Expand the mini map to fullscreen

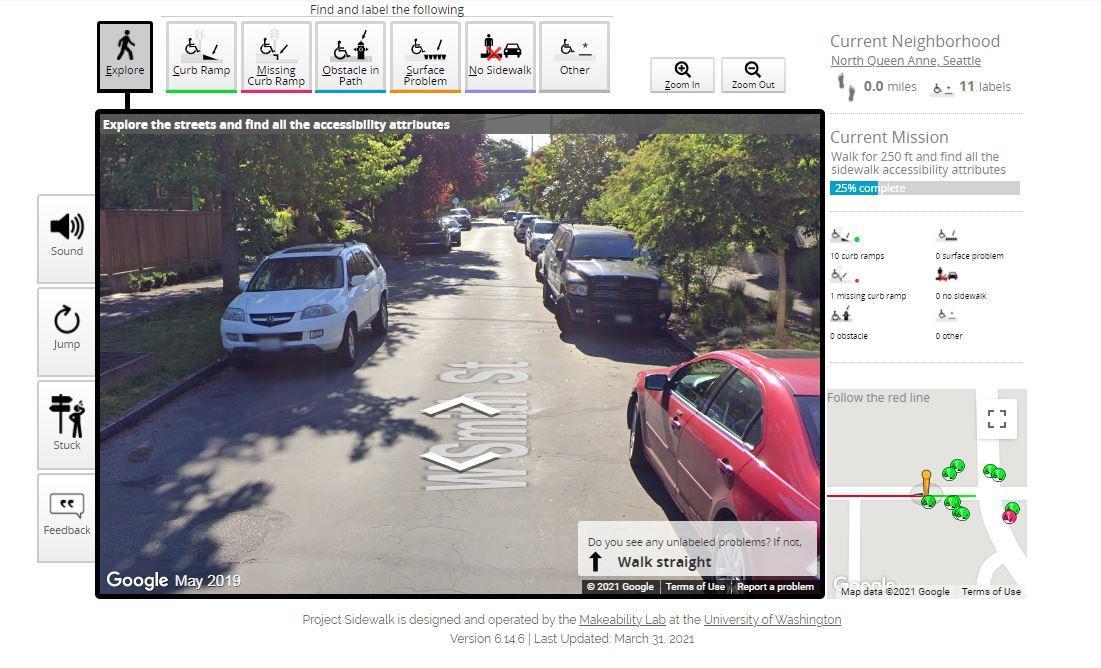point(996,419)
